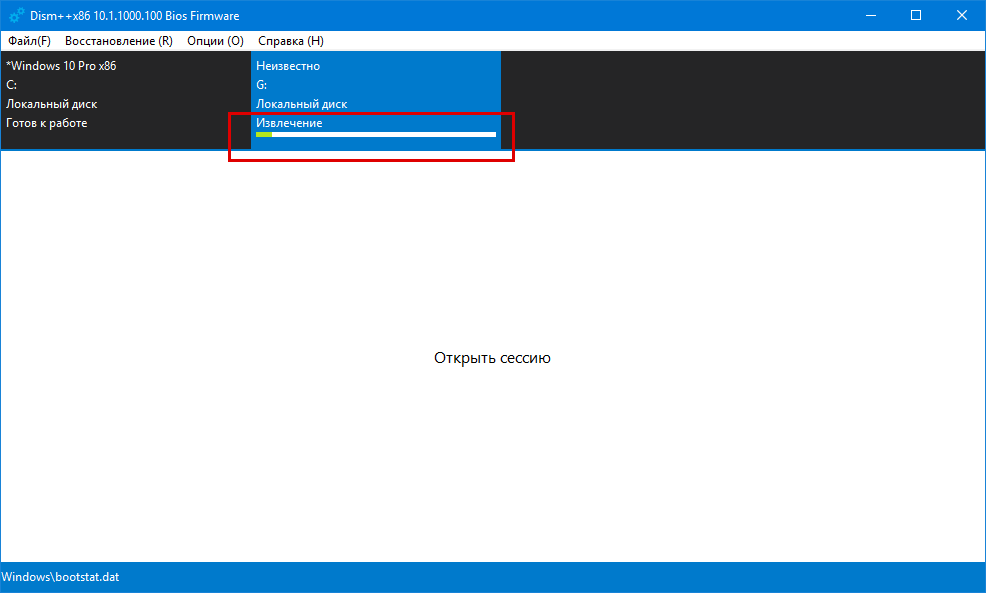Open the Файл(F) menu
Viewport: 986px width, 593px height.
click(x=29, y=41)
